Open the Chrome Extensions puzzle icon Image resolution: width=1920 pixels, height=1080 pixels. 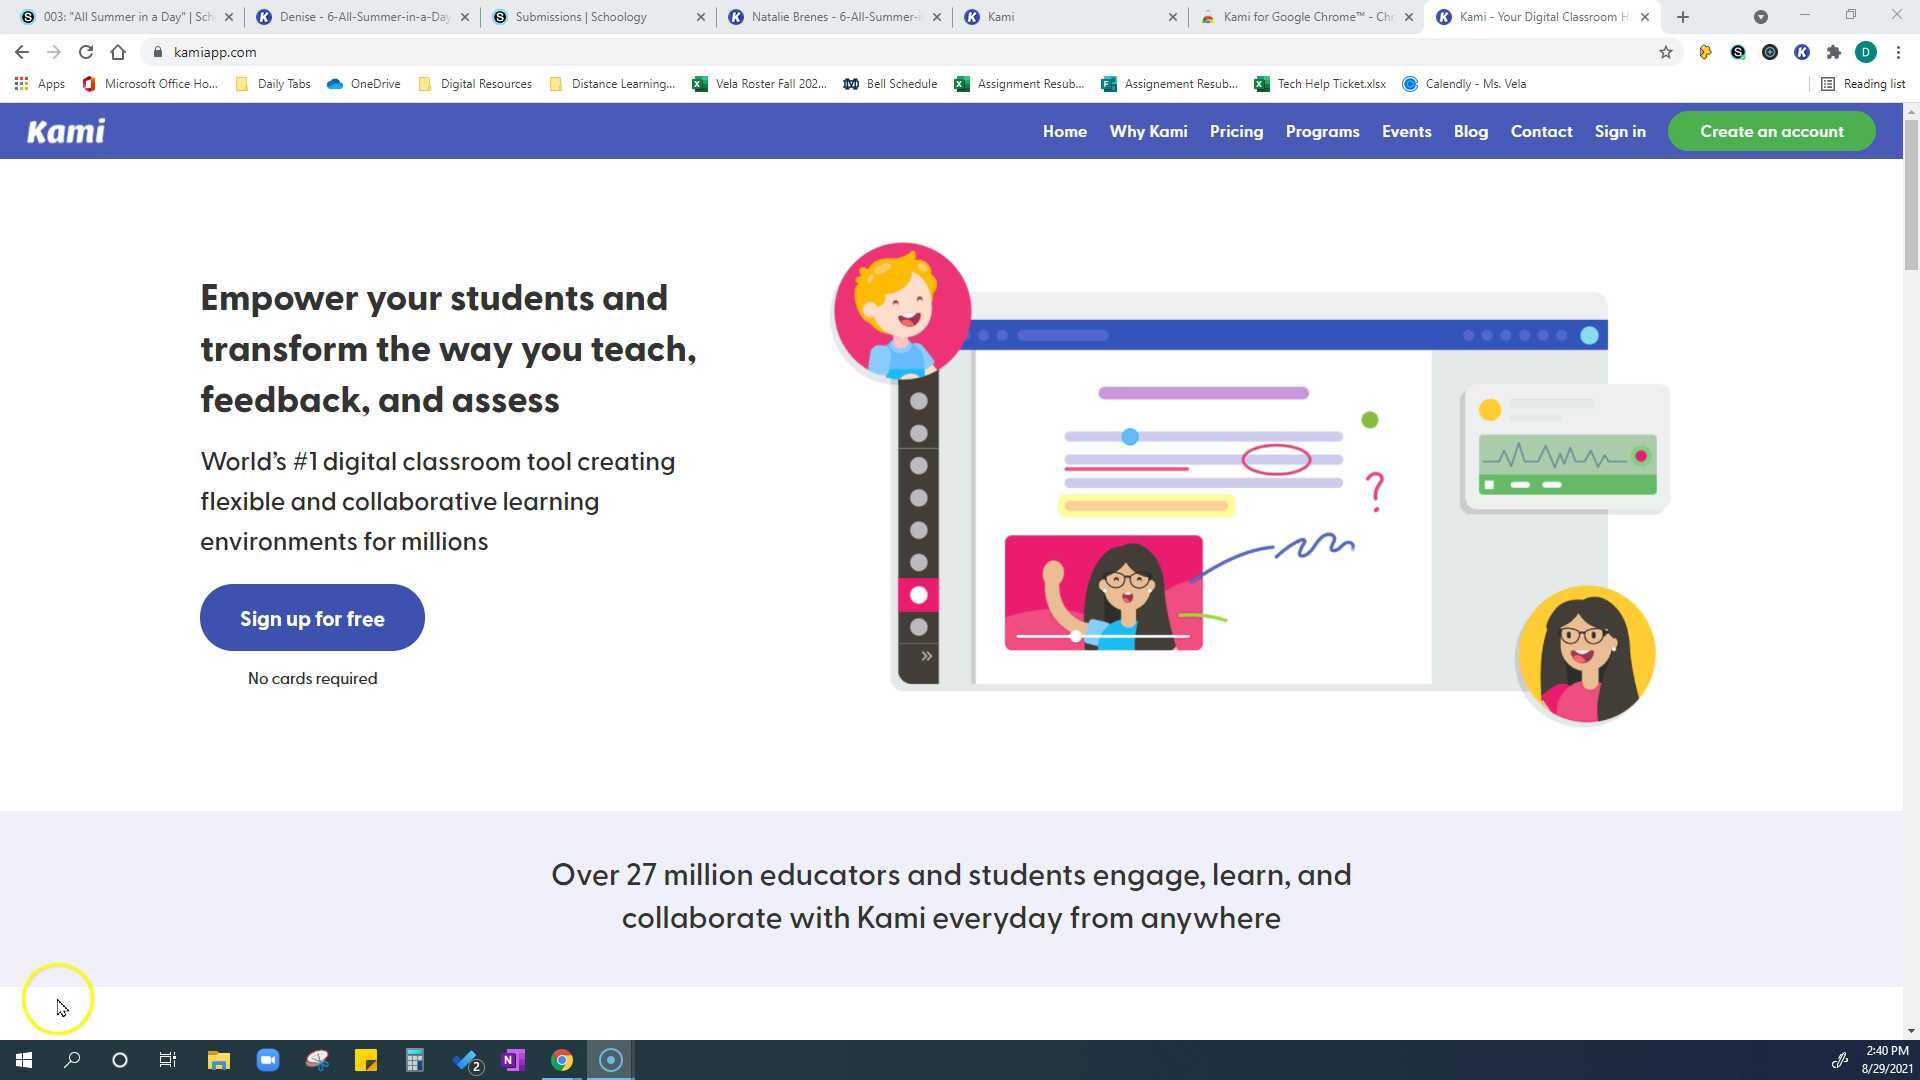point(1835,51)
